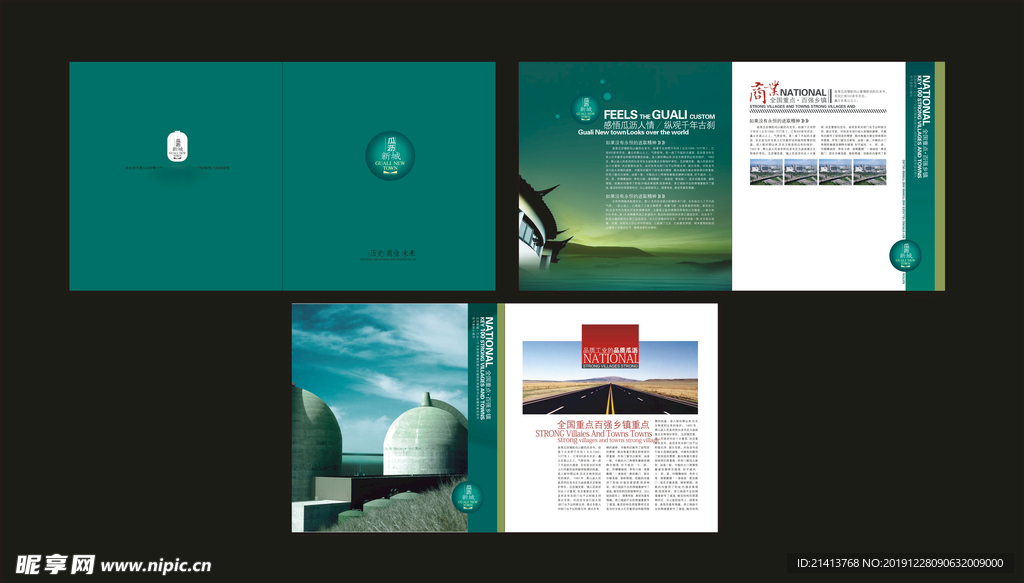Viewport: 1024px width, 583px height.
Task: Select 'Guali New town Looks over the world' text
Action: [633, 133]
